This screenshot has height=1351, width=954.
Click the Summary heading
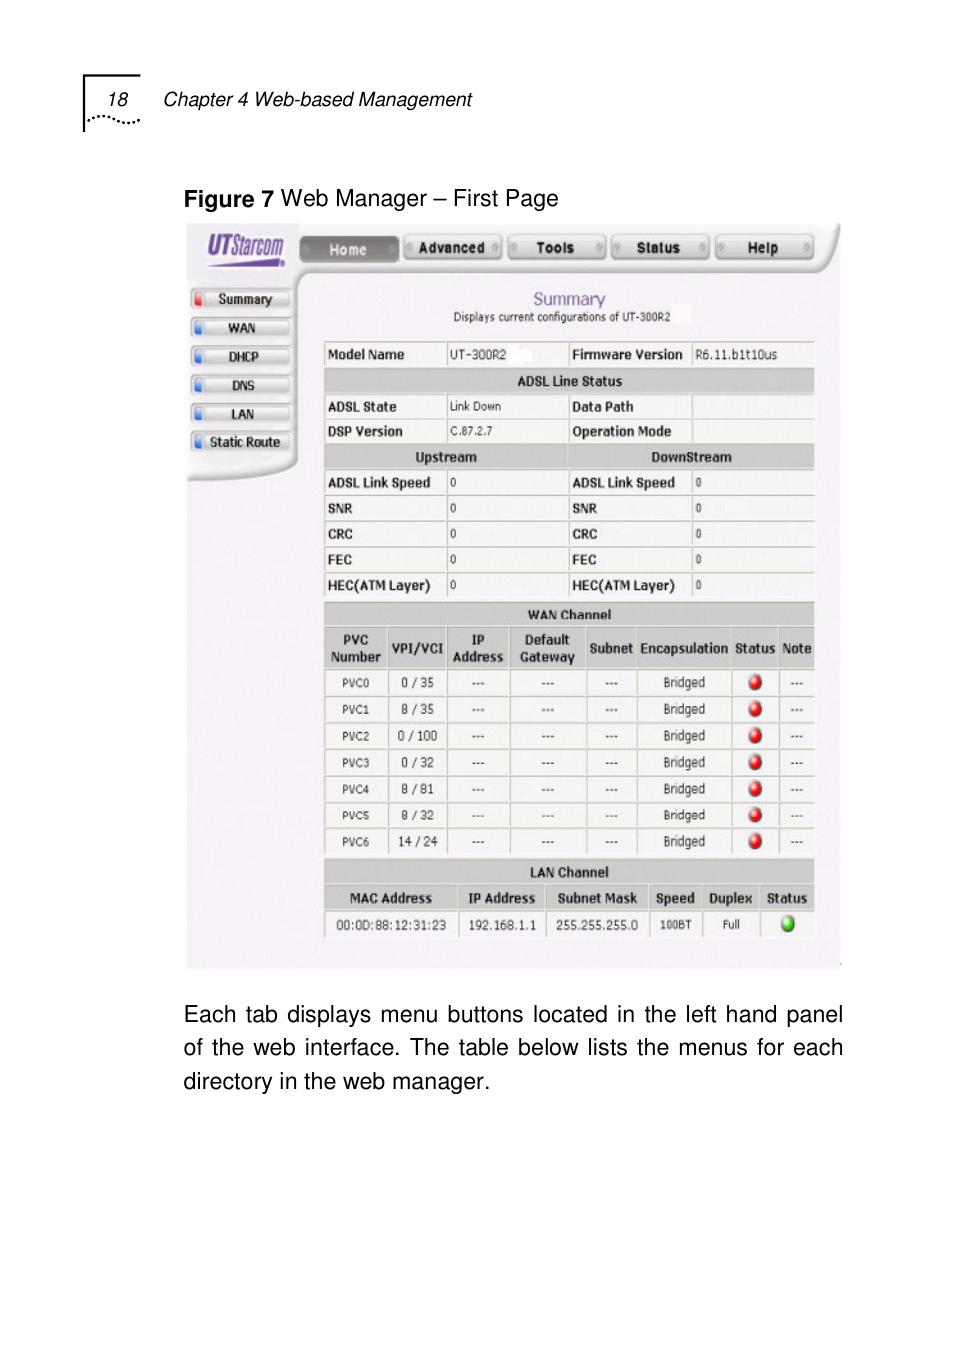point(569,299)
